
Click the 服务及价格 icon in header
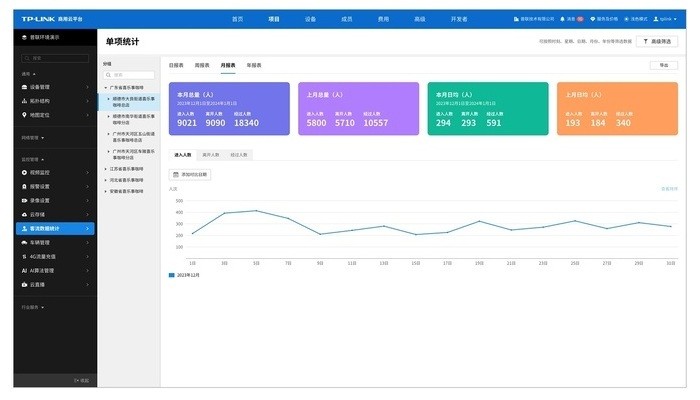click(x=593, y=19)
